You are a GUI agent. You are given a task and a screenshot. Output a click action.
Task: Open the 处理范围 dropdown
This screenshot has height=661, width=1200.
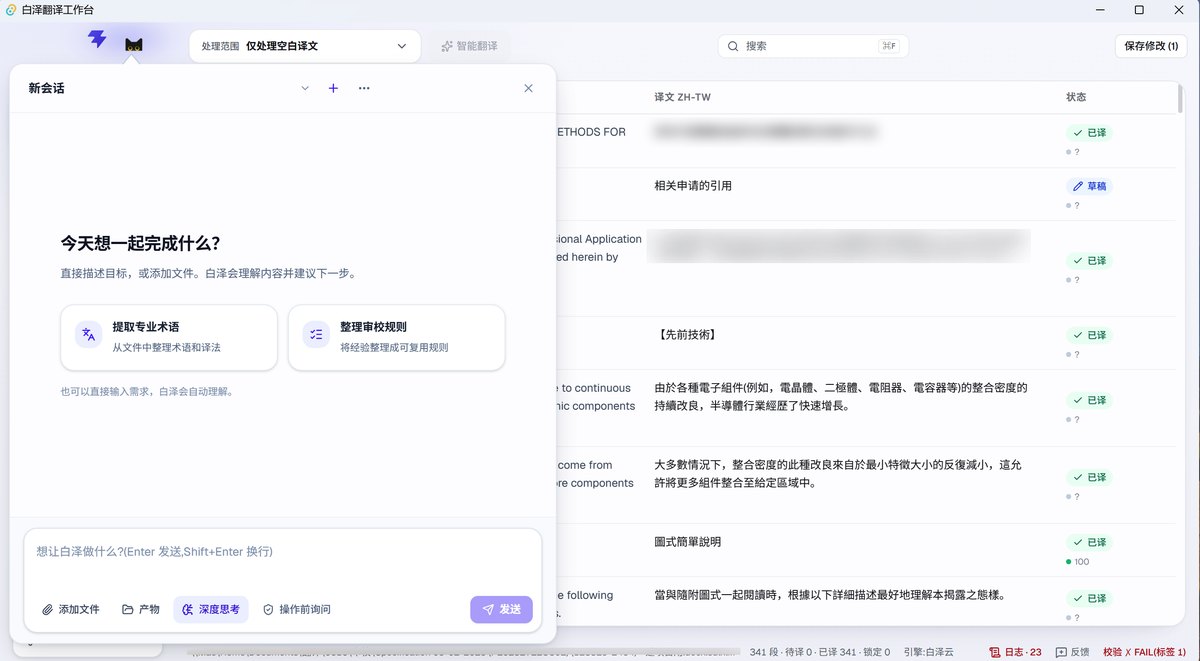[305, 46]
